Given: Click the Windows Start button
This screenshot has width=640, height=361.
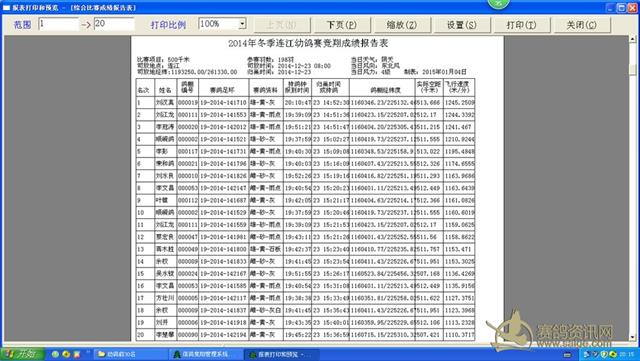Looking at the screenshot, I should 22,354.
